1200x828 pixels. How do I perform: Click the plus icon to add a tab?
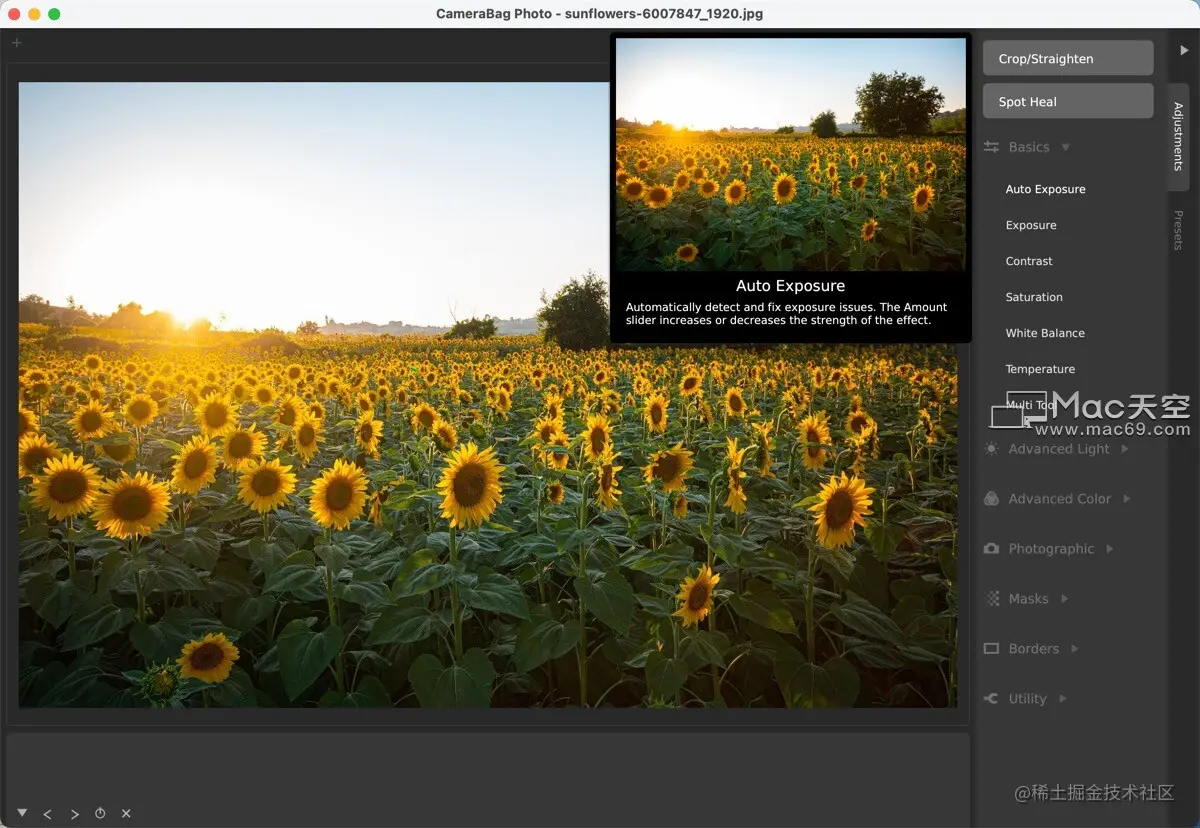coord(16,43)
